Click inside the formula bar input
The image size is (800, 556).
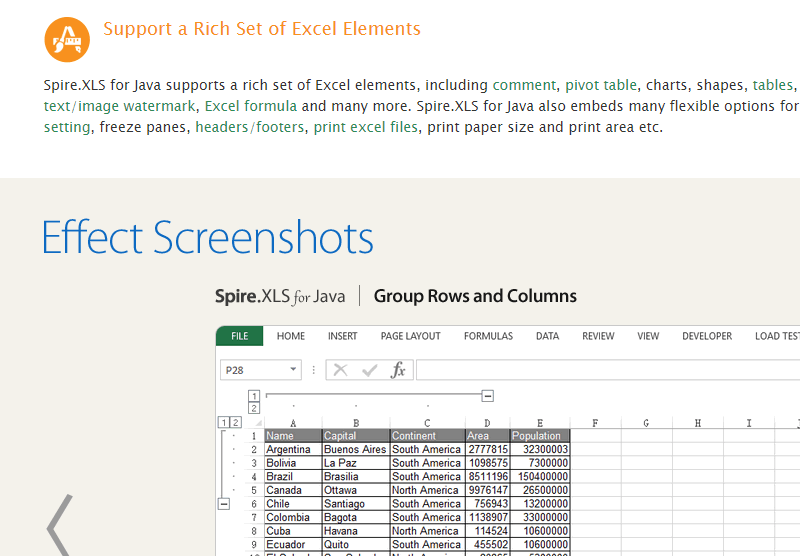608,370
